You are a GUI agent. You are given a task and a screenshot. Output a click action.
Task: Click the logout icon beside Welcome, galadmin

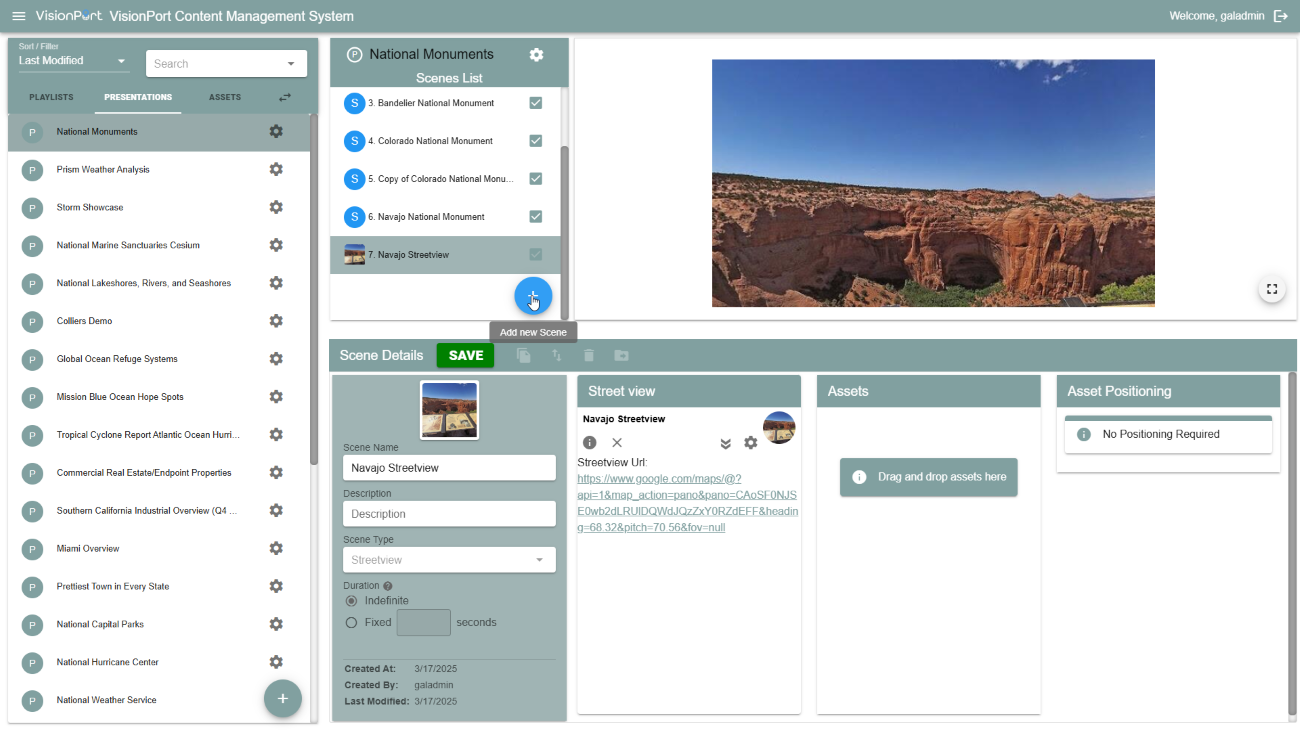point(1280,16)
